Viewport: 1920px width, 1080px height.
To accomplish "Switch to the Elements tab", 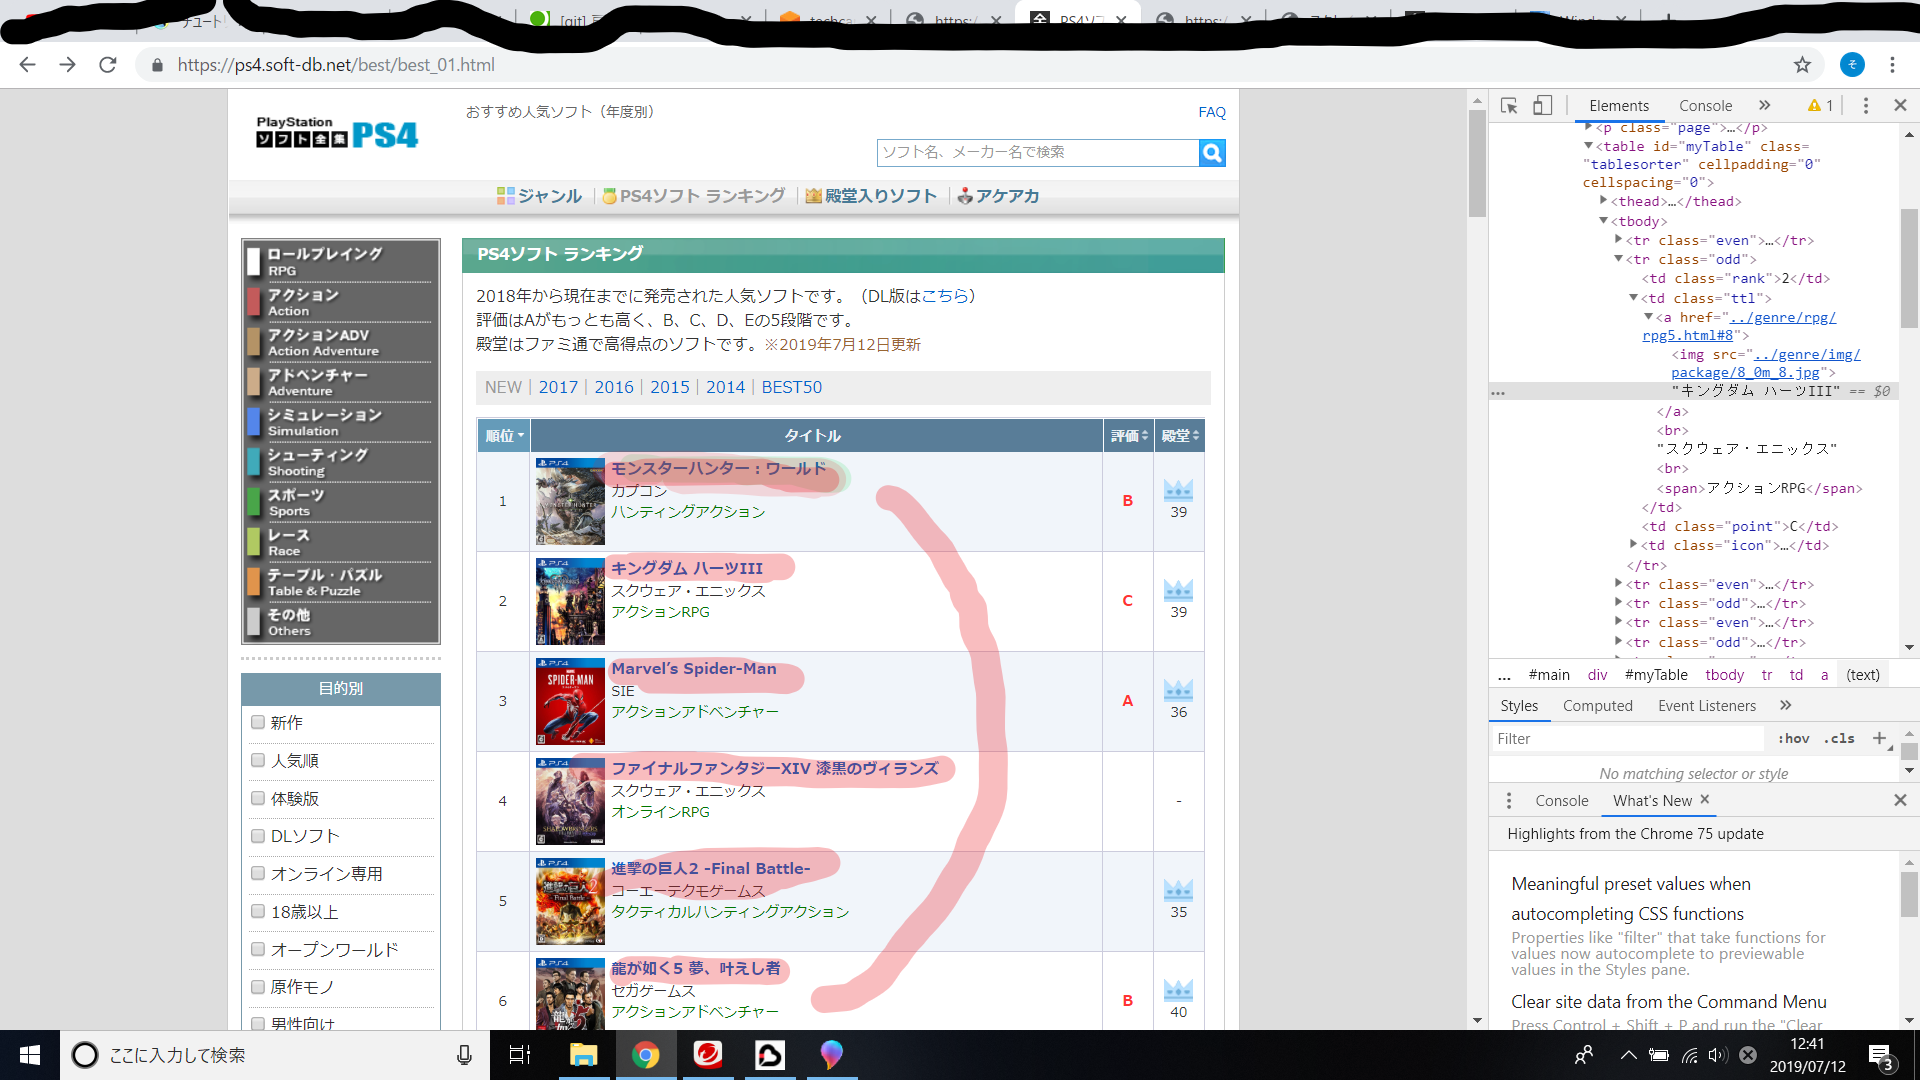I will pos(1619,105).
